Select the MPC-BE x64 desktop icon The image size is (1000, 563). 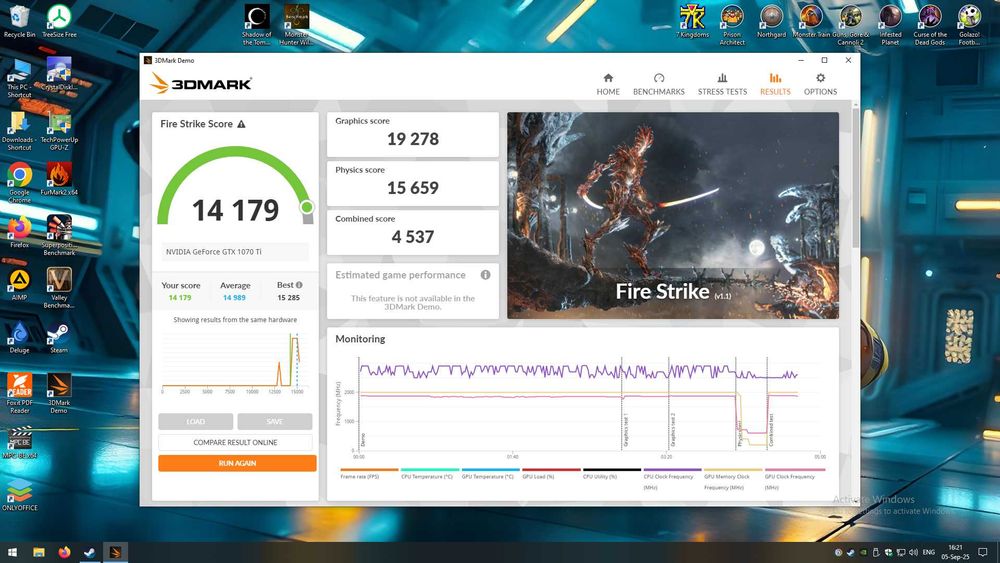pos(20,442)
